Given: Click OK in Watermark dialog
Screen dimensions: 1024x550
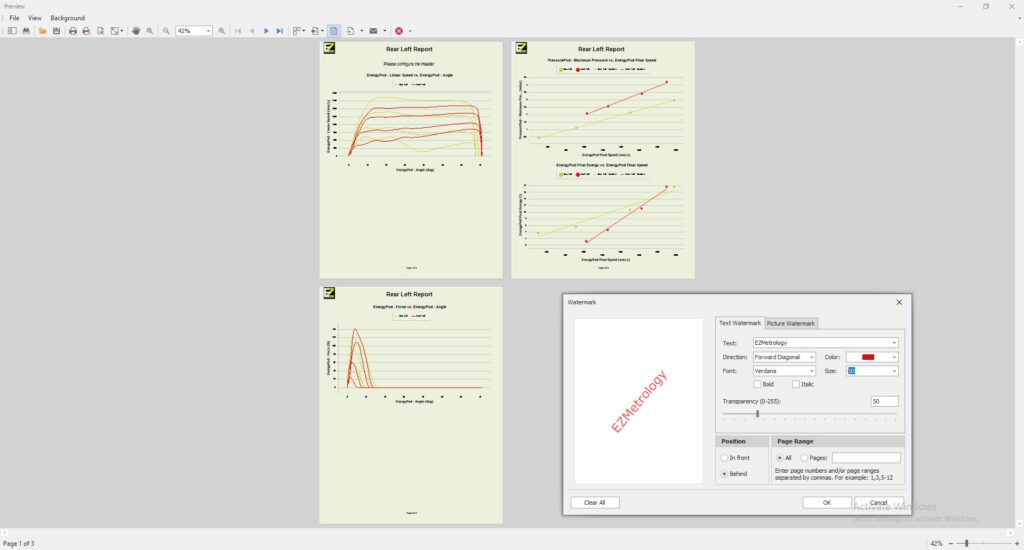Looking at the screenshot, I should pos(827,502).
